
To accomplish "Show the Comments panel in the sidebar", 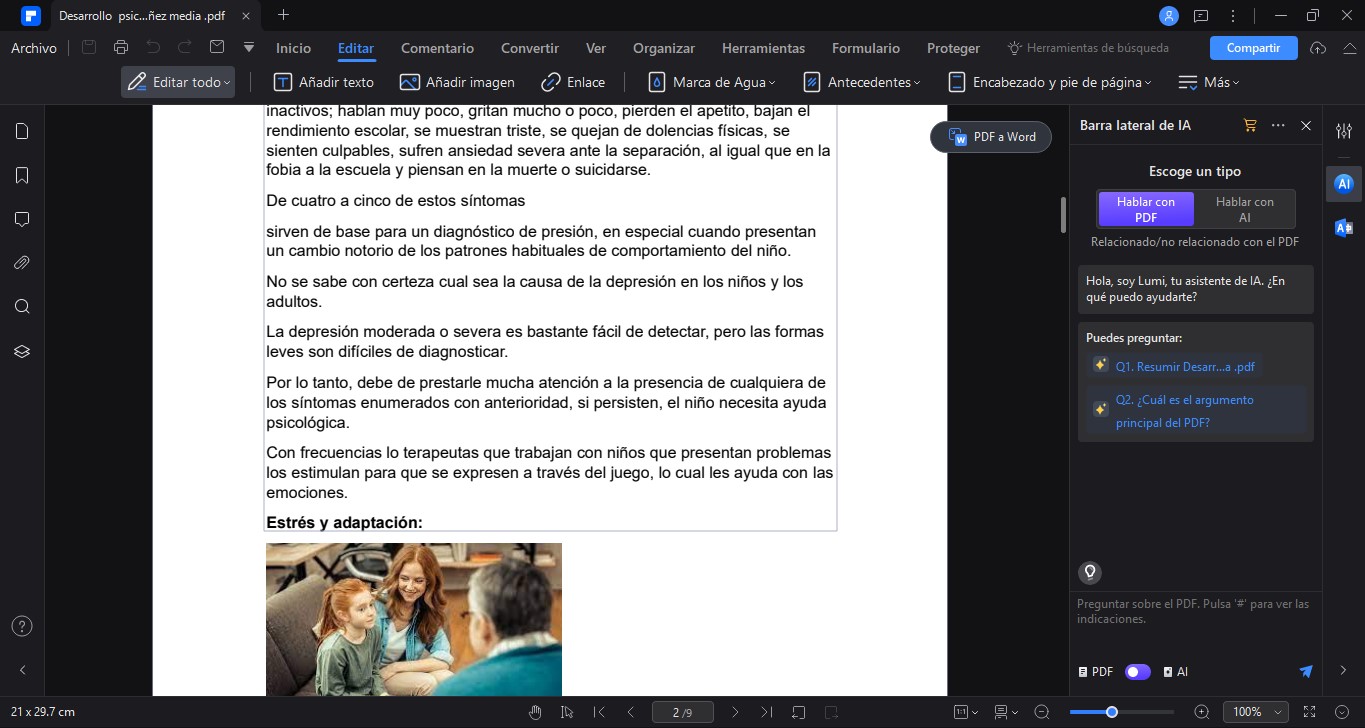I will tap(22, 219).
